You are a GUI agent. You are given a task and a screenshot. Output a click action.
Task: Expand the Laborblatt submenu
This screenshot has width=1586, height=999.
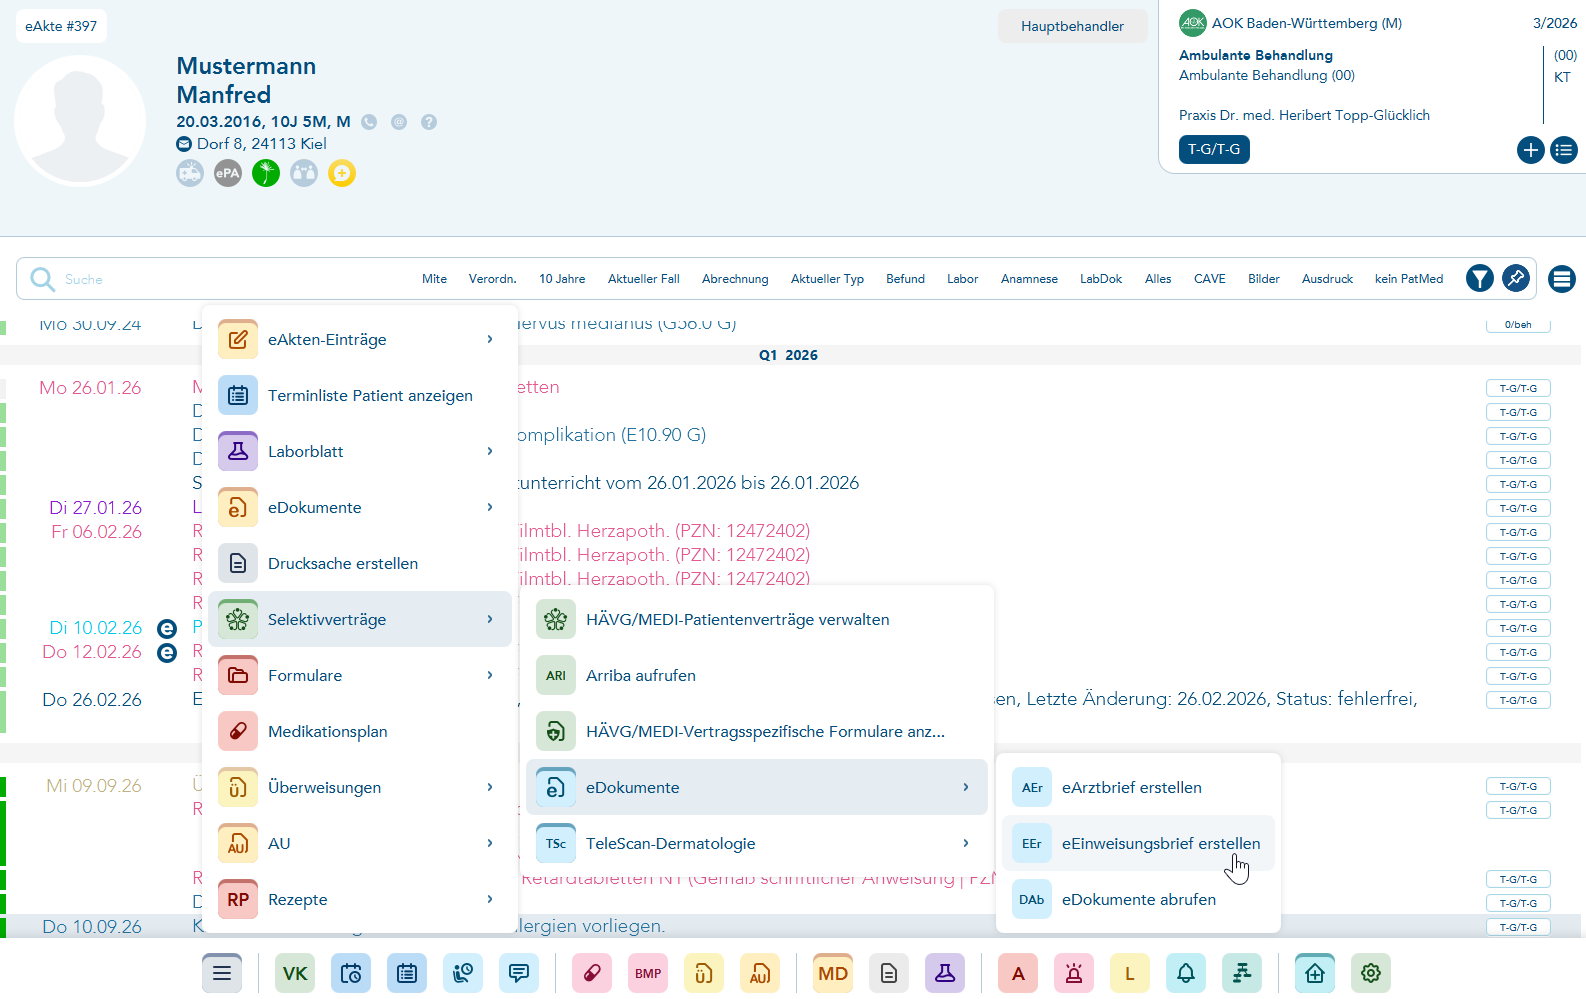tap(360, 451)
